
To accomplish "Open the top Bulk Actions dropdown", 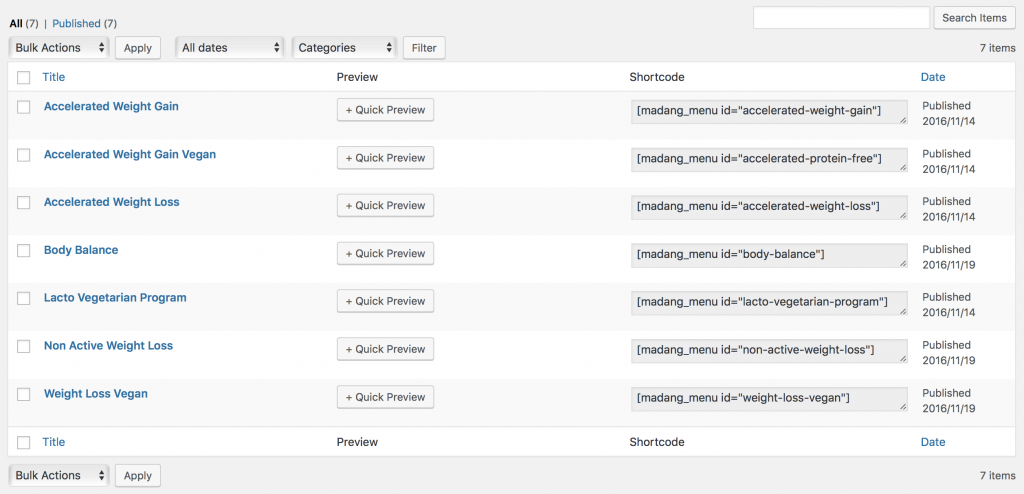I will coord(59,48).
